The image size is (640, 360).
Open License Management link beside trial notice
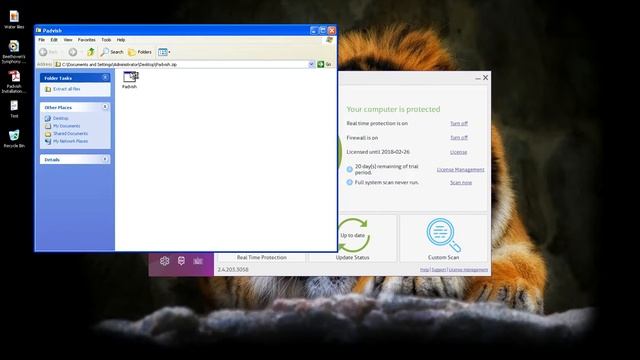tap(460, 169)
